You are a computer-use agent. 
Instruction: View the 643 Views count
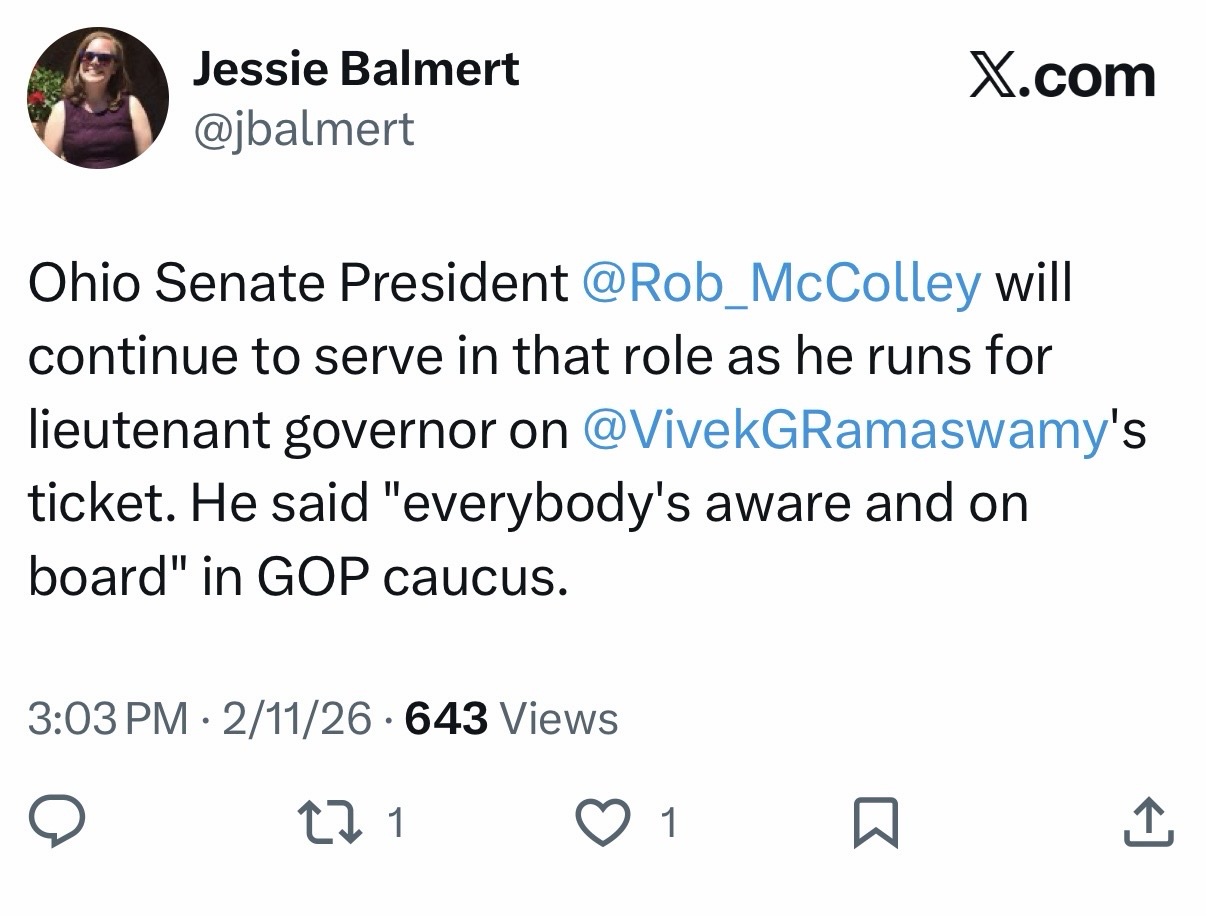(511, 718)
